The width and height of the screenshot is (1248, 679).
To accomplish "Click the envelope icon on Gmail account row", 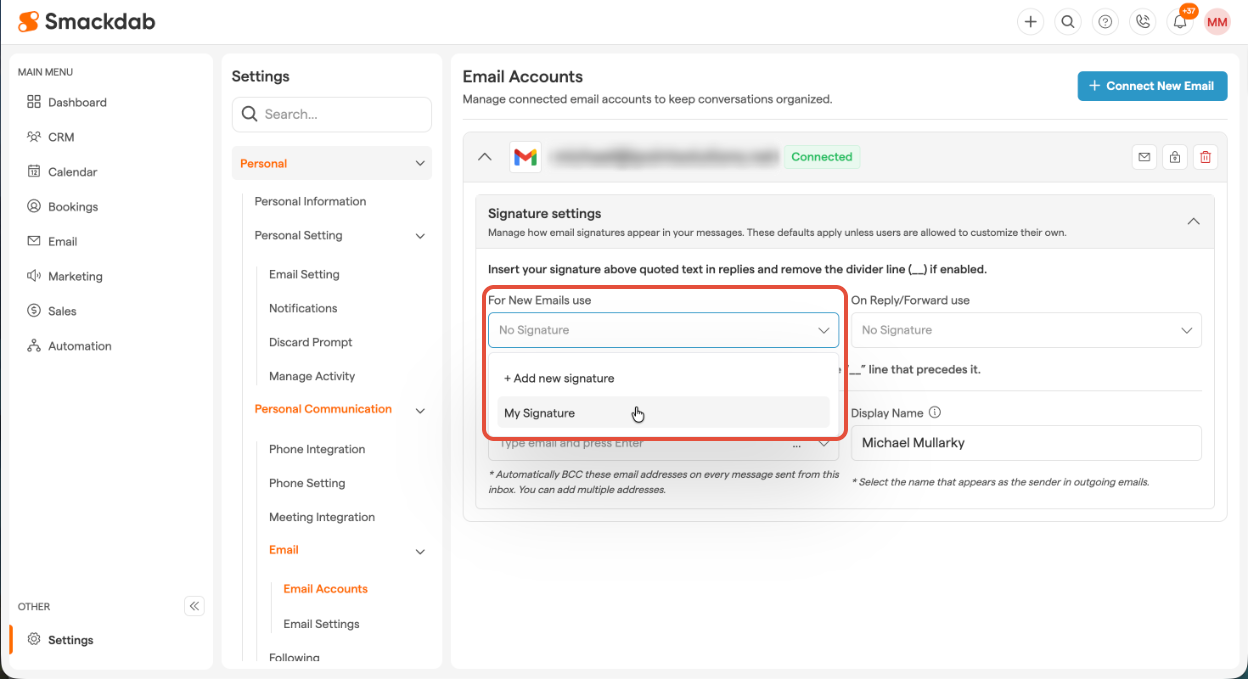I will (1144, 157).
